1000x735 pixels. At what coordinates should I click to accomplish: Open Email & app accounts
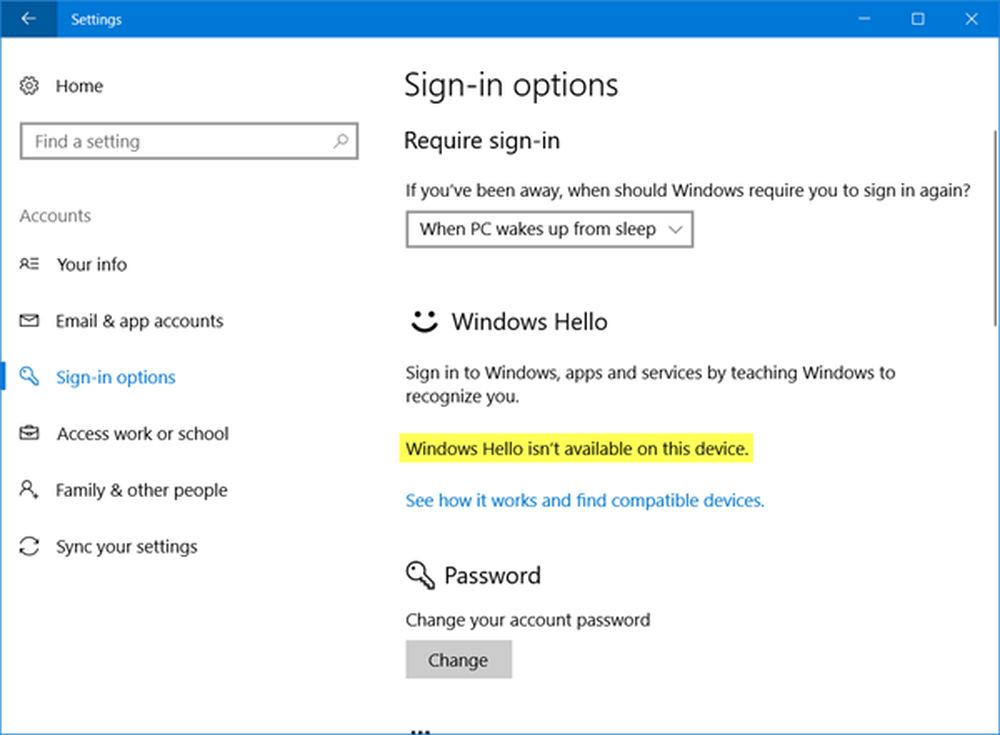139,321
